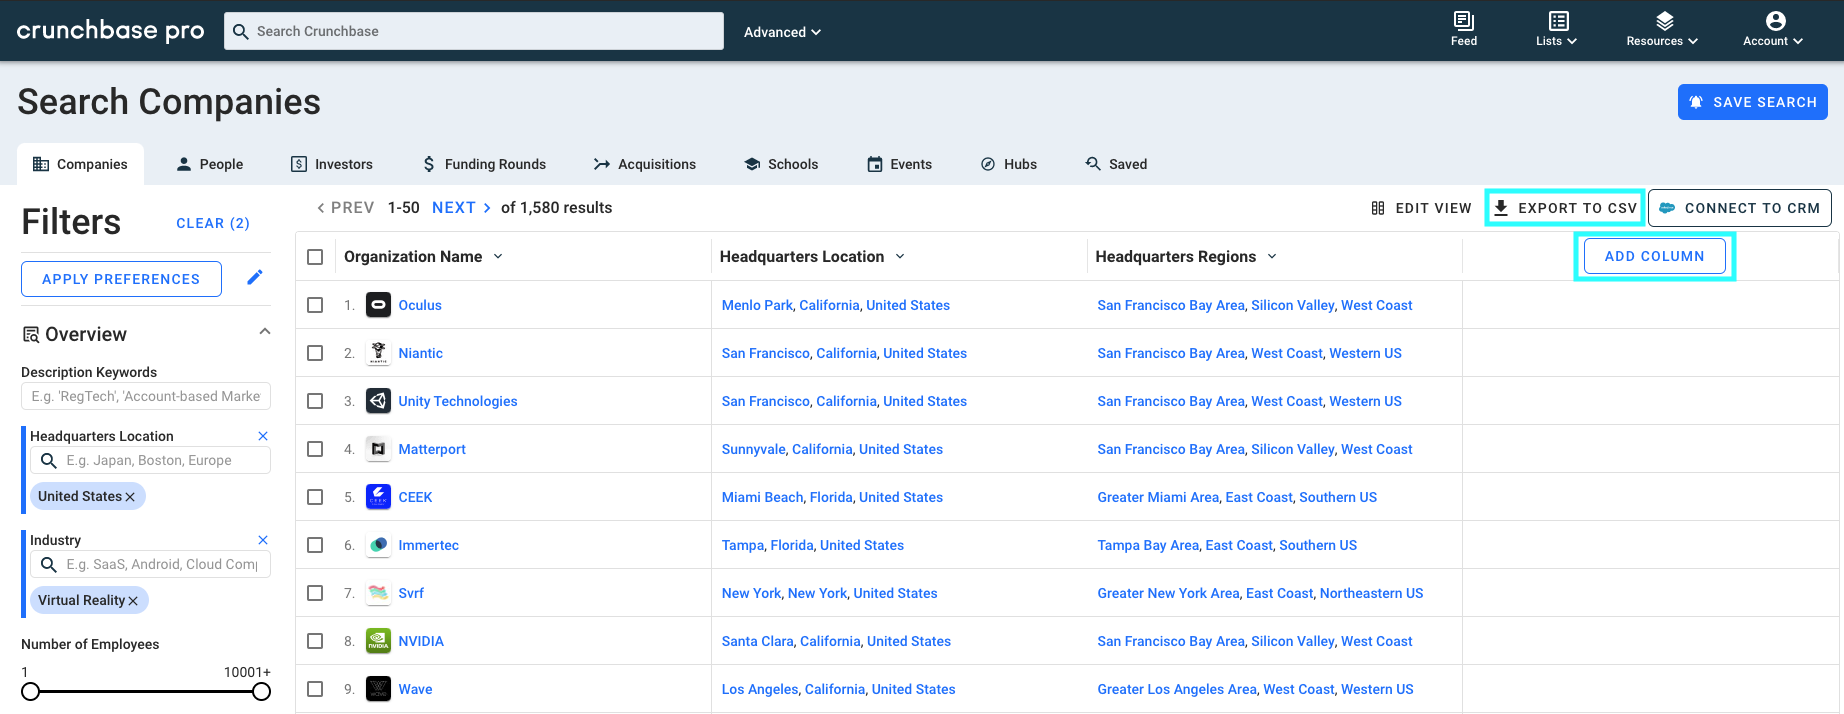Click the Niantic company logo
Image resolution: width=1844 pixels, height=714 pixels.
[x=378, y=353]
